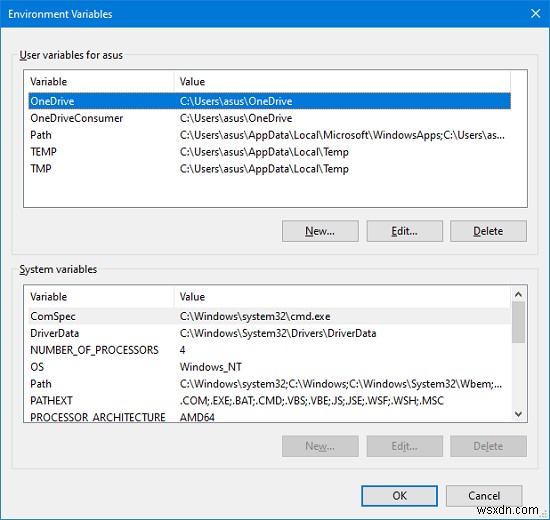This screenshot has height=520, width=550.
Task: Click NUMBER_OF_PROCESSORS value 4
Action: click(x=182, y=350)
